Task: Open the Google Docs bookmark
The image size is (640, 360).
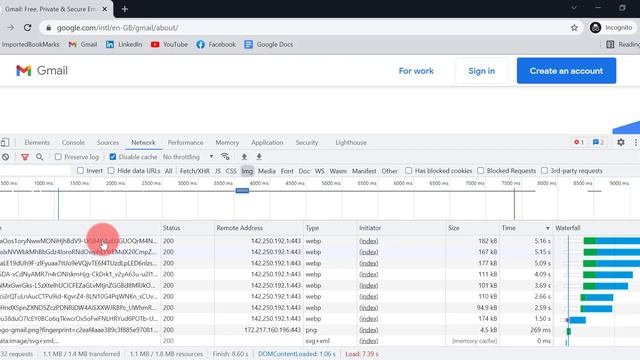Action: pos(269,44)
